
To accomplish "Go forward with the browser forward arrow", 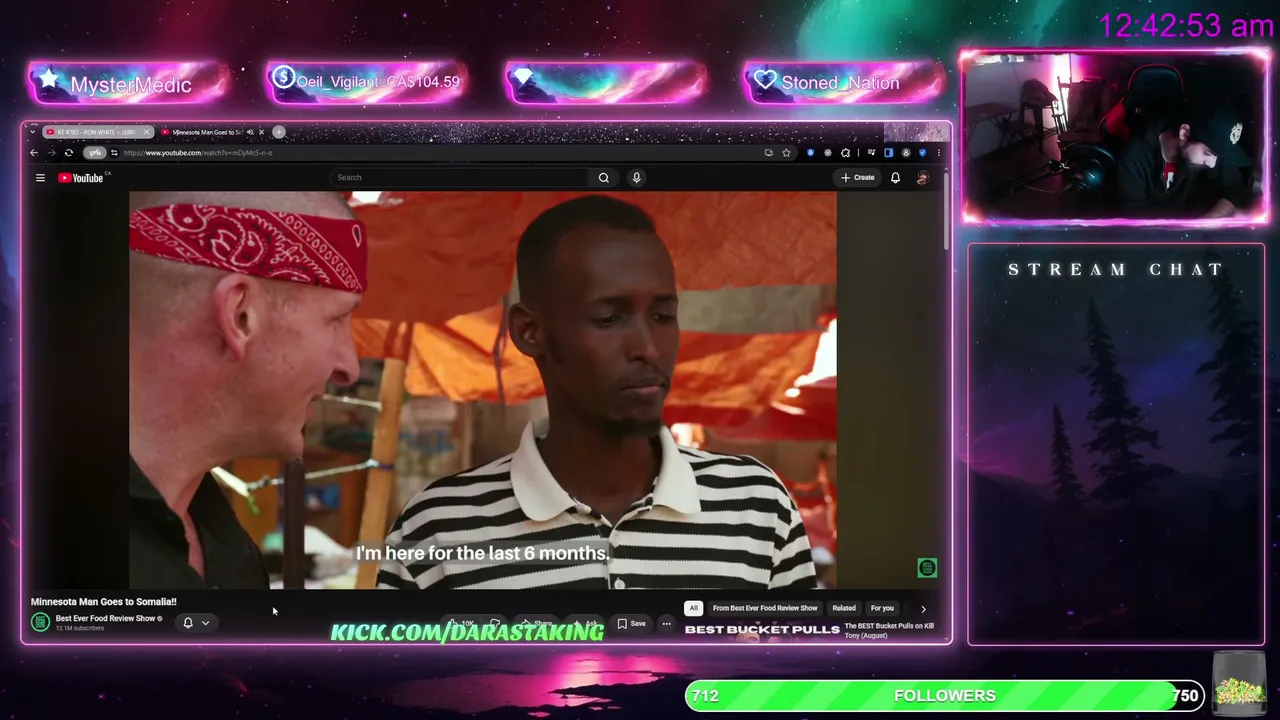I will tap(51, 153).
